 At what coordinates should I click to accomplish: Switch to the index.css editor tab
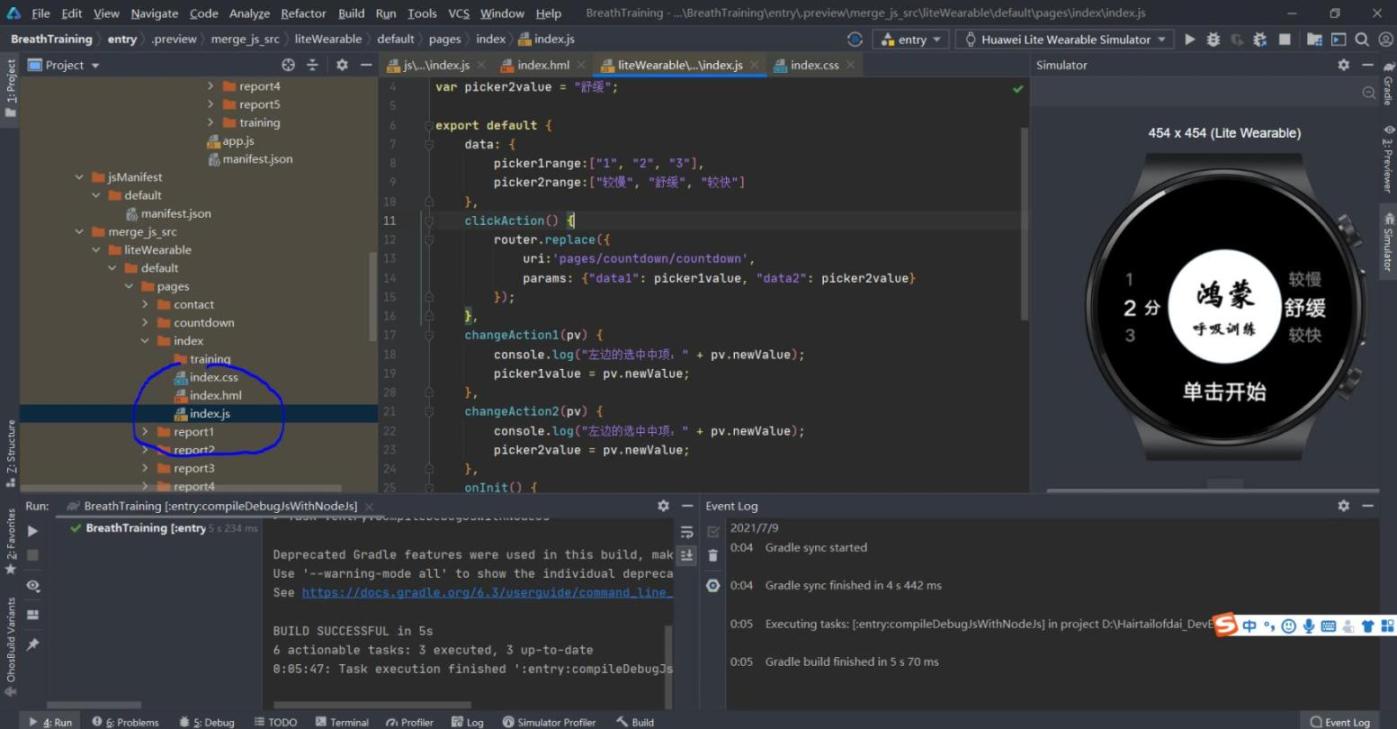(x=814, y=65)
